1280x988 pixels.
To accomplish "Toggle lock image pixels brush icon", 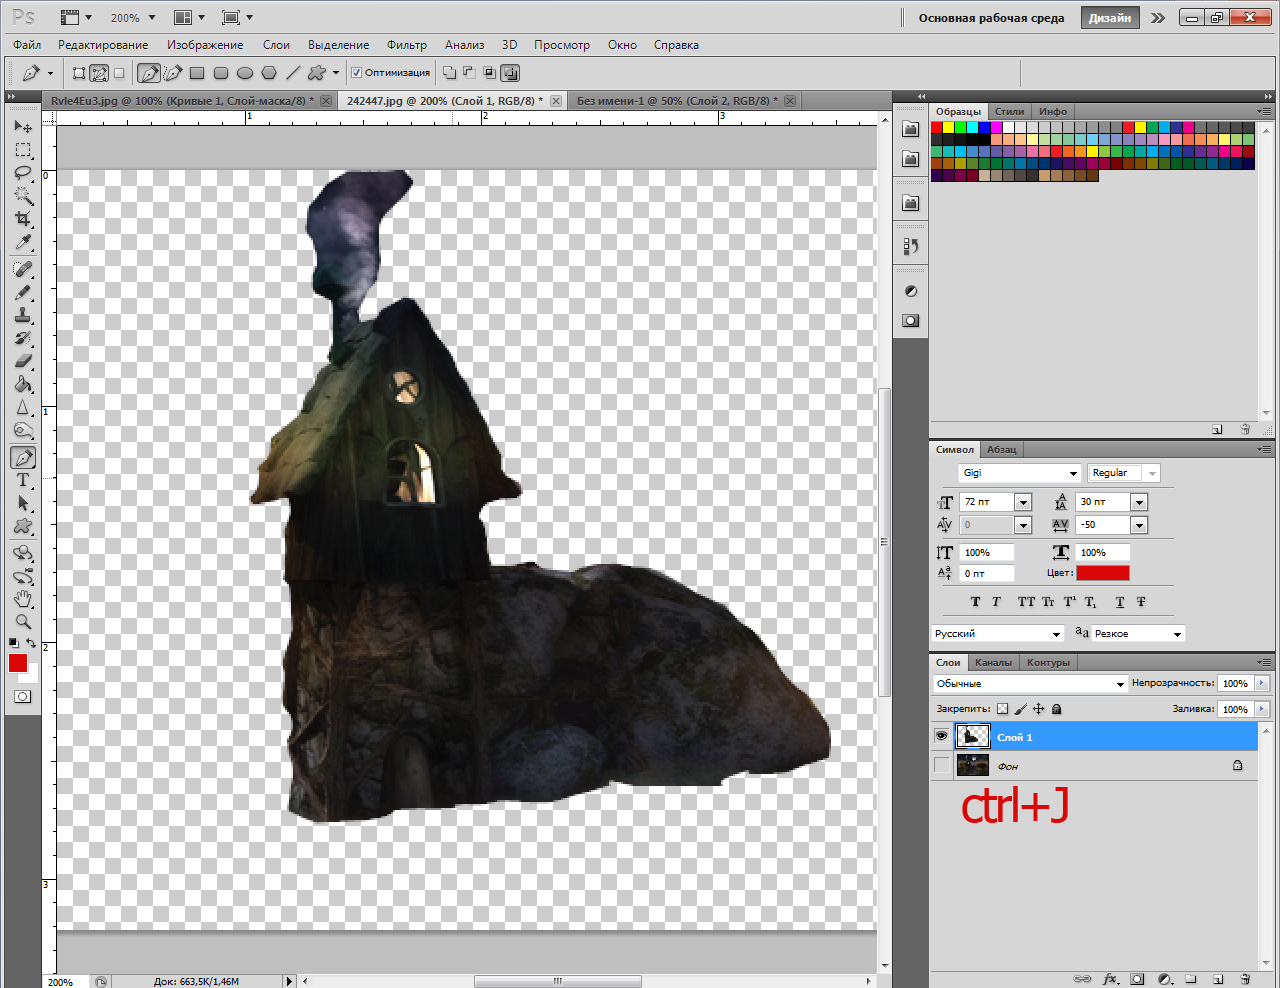I will pos(1021,709).
